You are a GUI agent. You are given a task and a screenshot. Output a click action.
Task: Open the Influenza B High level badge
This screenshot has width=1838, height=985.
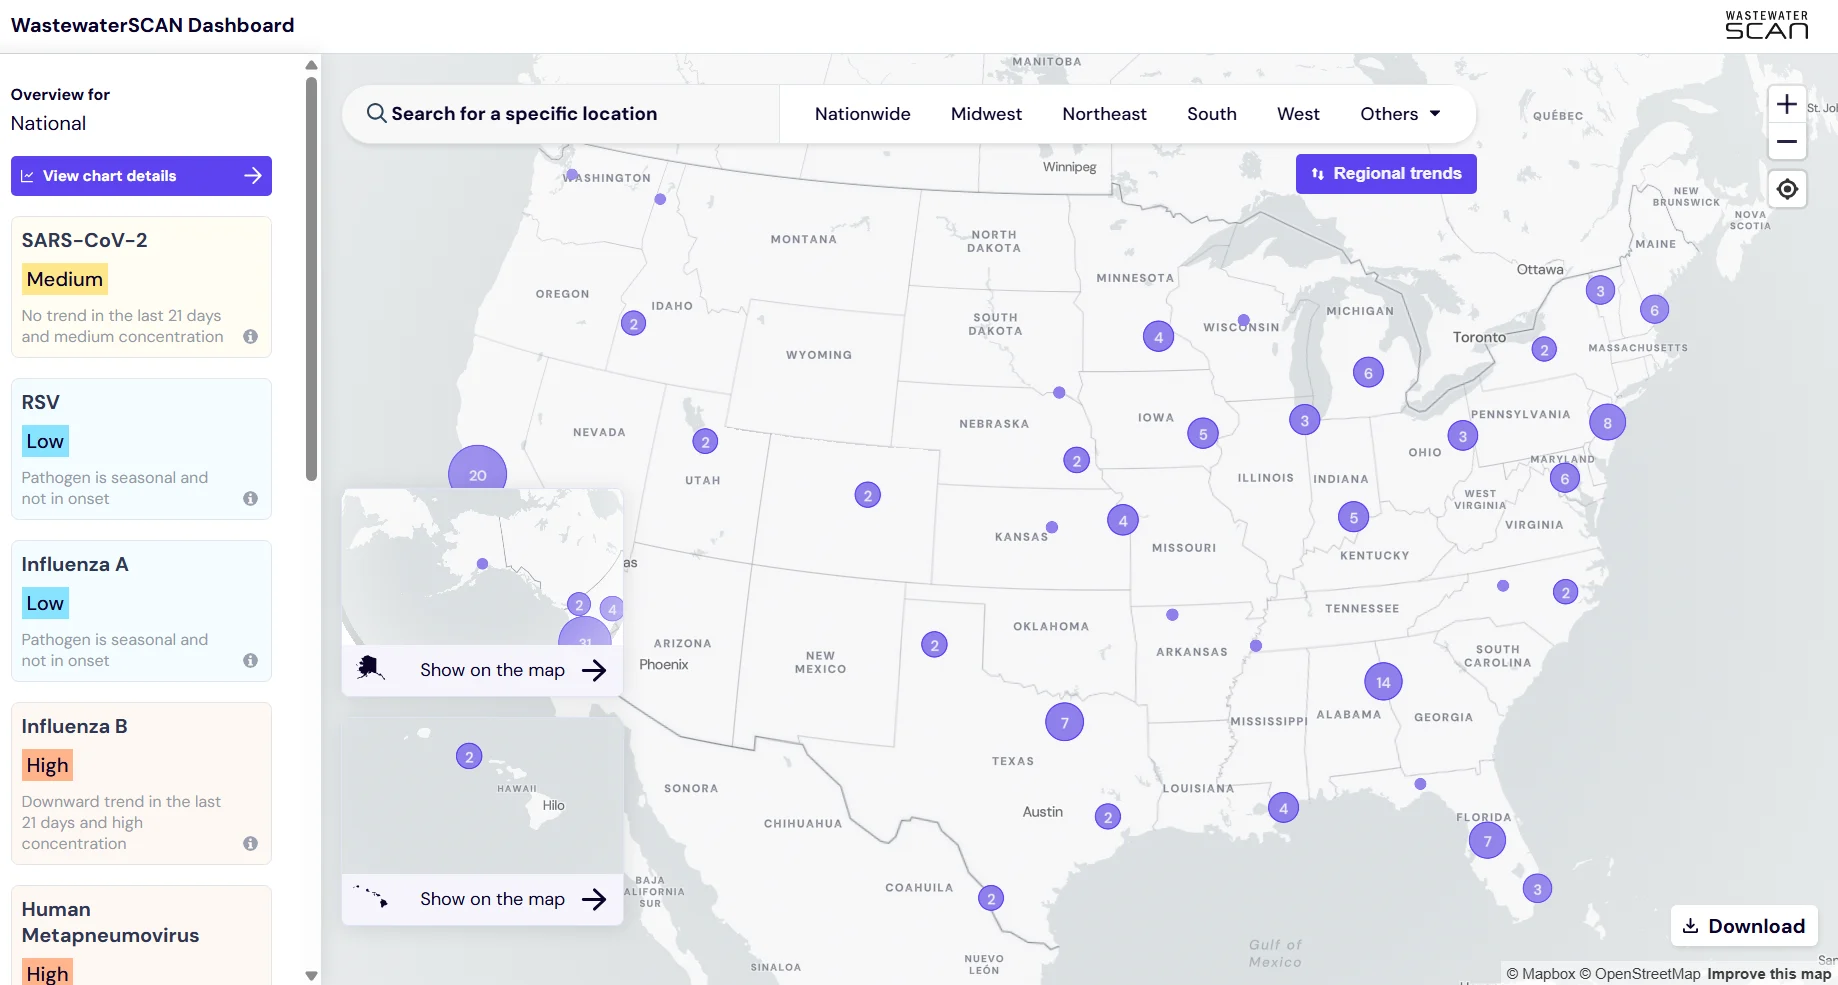[48, 765]
